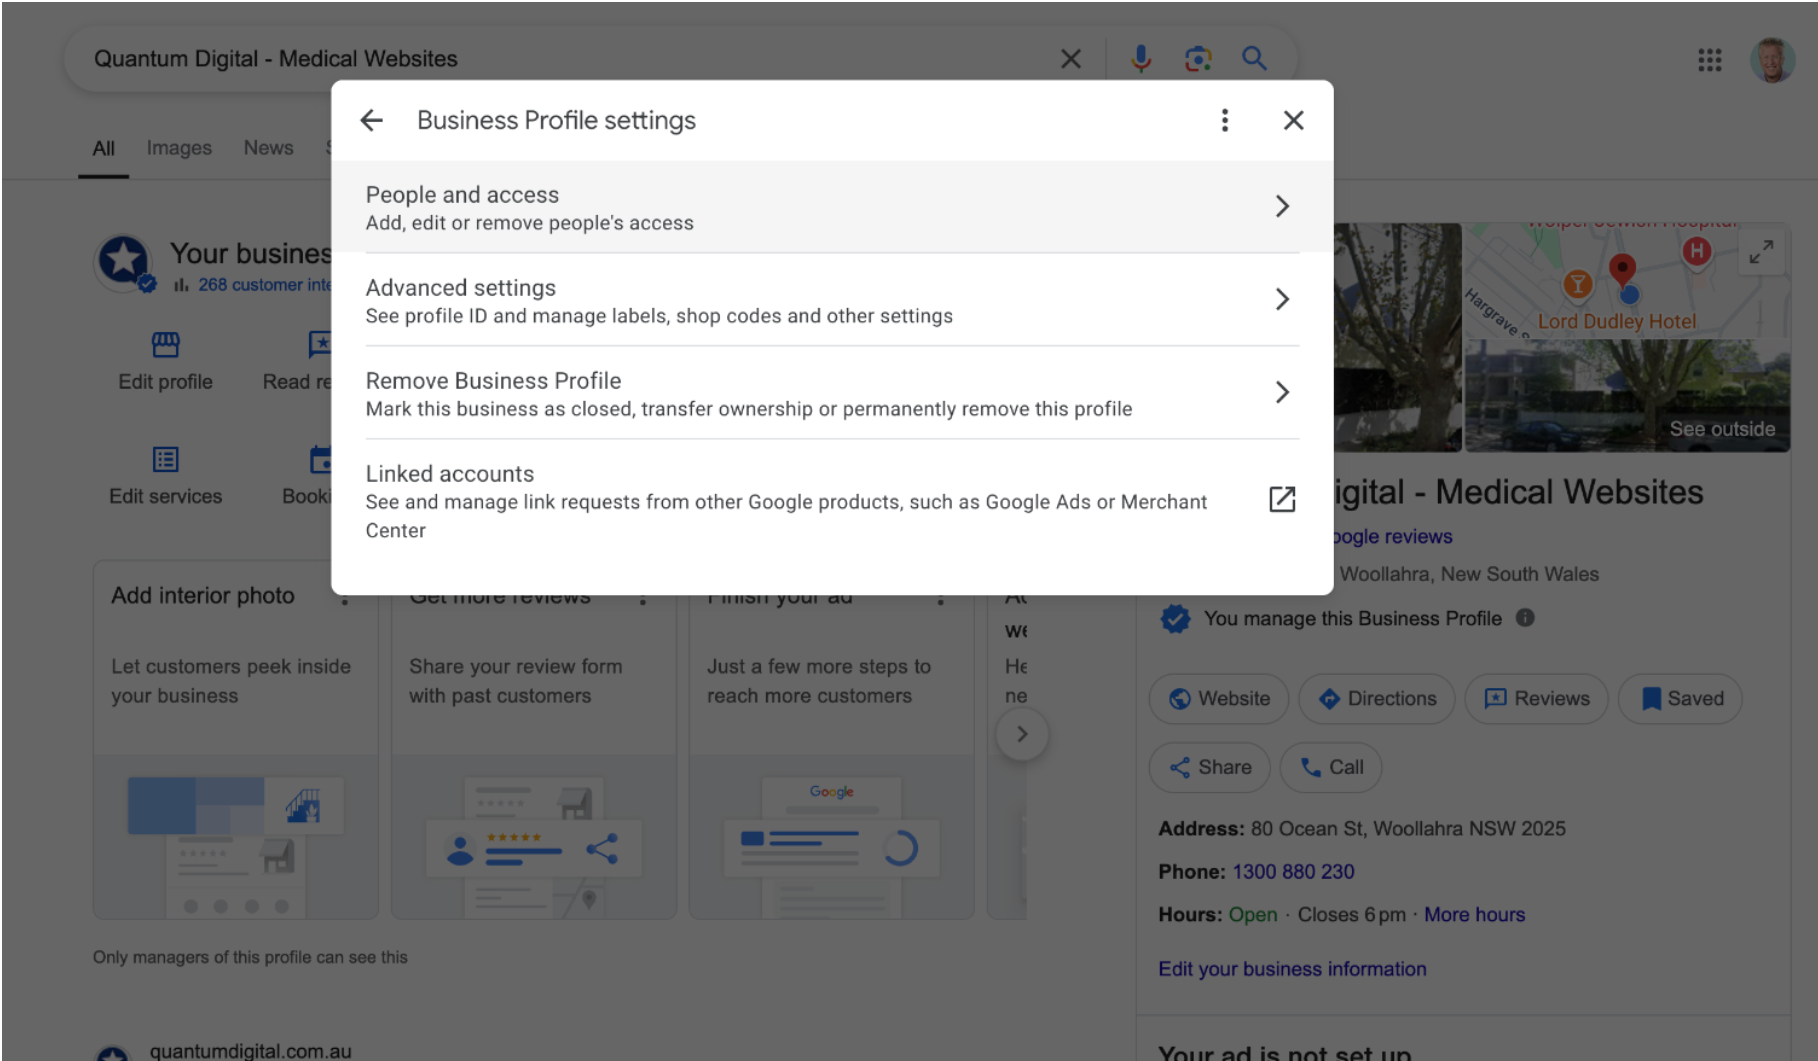
Task: Open the Google apps grid
Action: tap(1709, 60)
